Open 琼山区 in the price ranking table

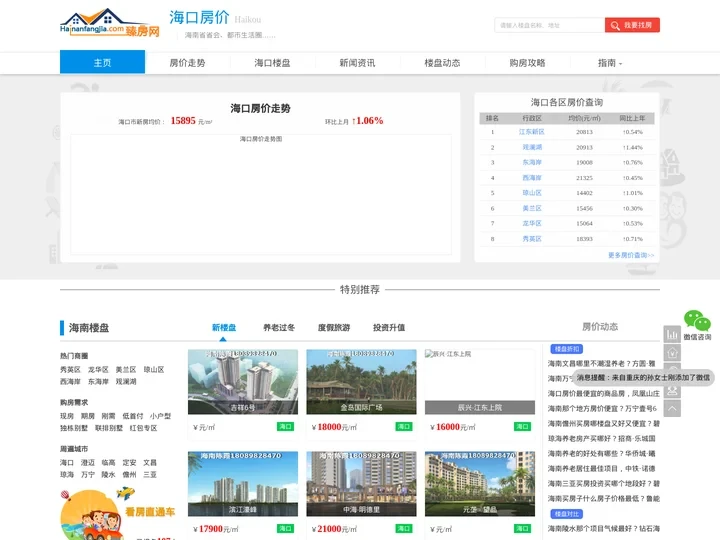[532, 193]
